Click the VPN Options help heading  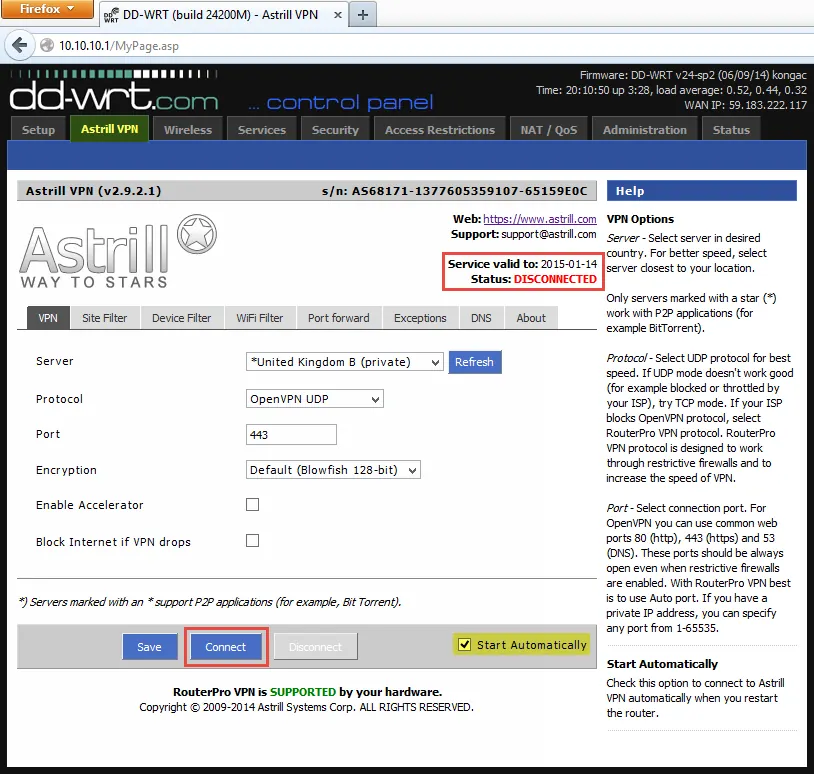click(640, 219)
